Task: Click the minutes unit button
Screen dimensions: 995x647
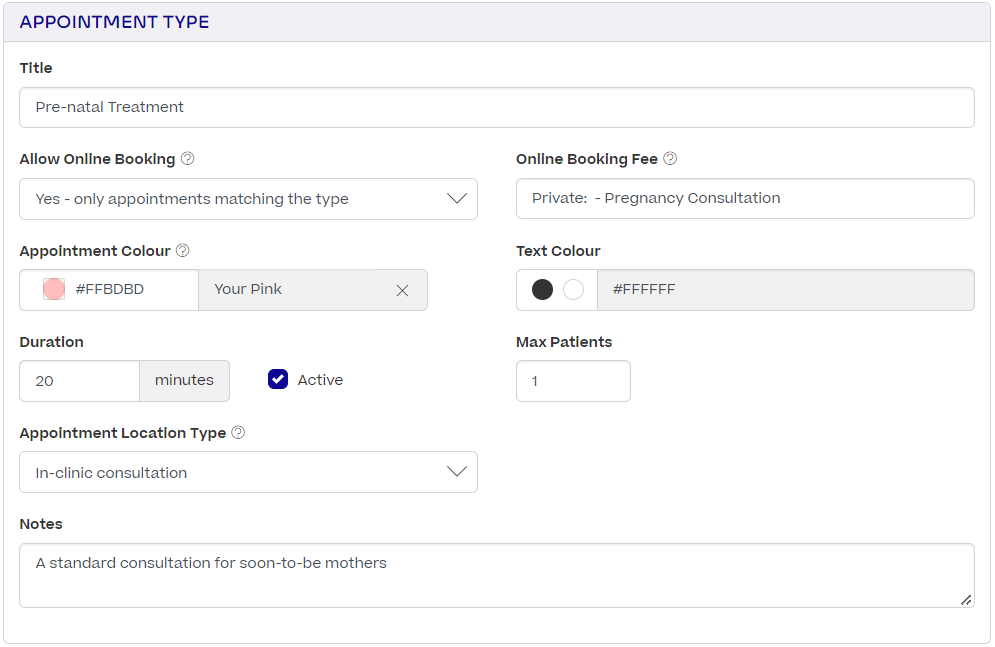Action: pos(184,380)
